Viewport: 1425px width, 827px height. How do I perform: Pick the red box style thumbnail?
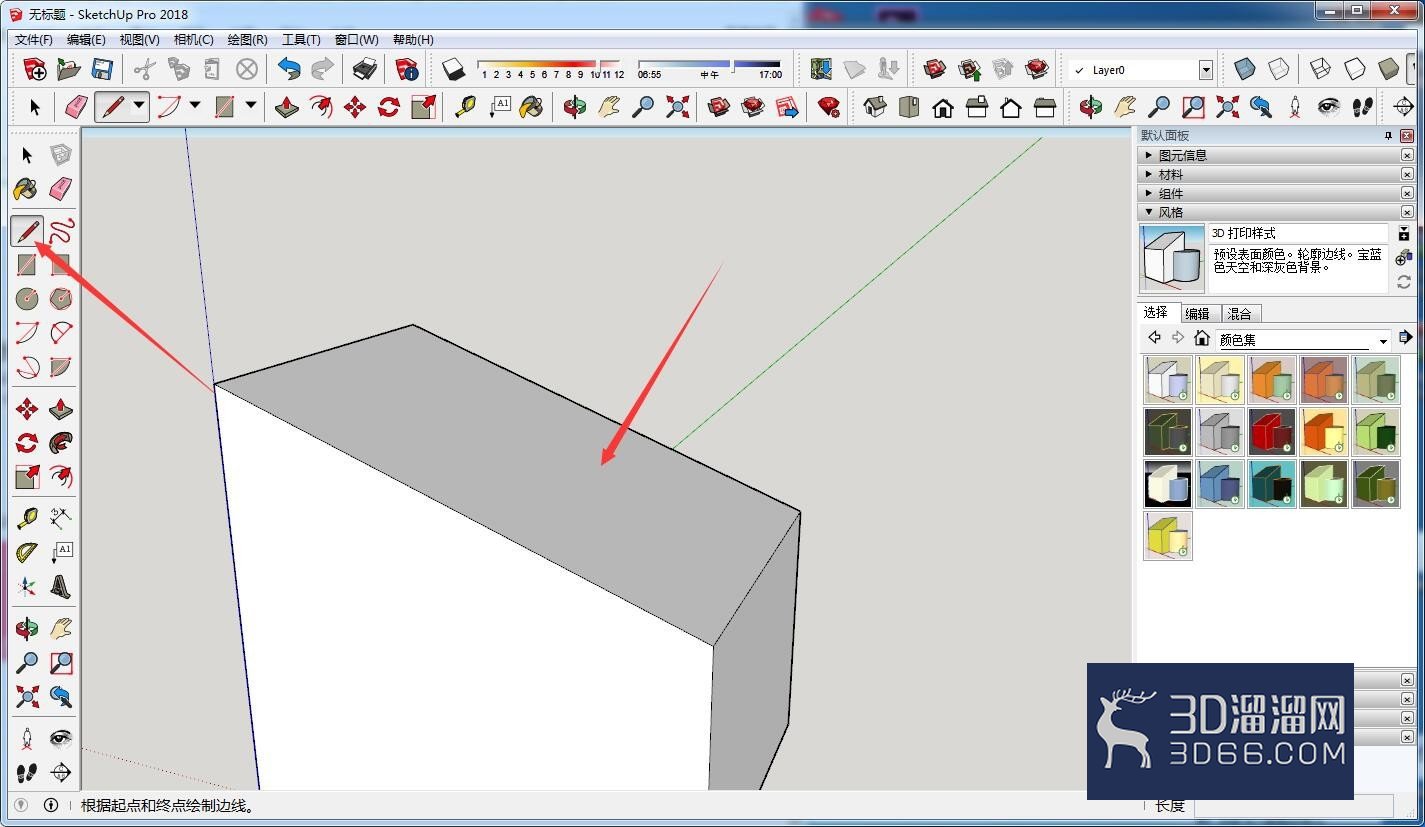click(x=1272, y=431)
